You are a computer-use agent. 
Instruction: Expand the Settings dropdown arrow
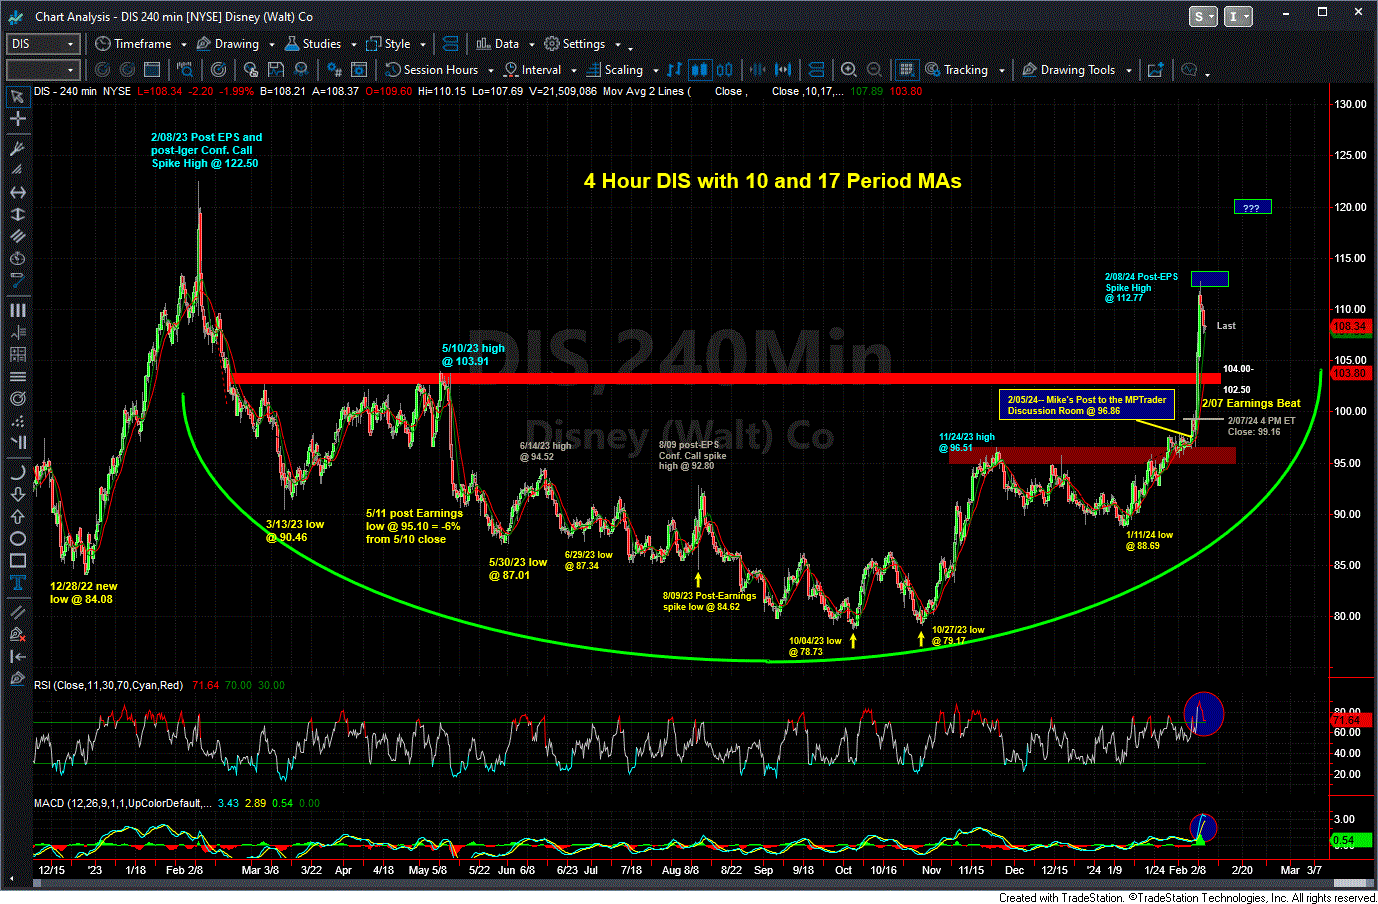click(x=617, y=45)
